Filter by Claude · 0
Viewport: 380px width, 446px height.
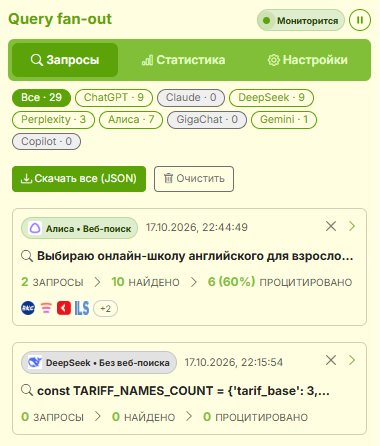(x=191, y=98)
